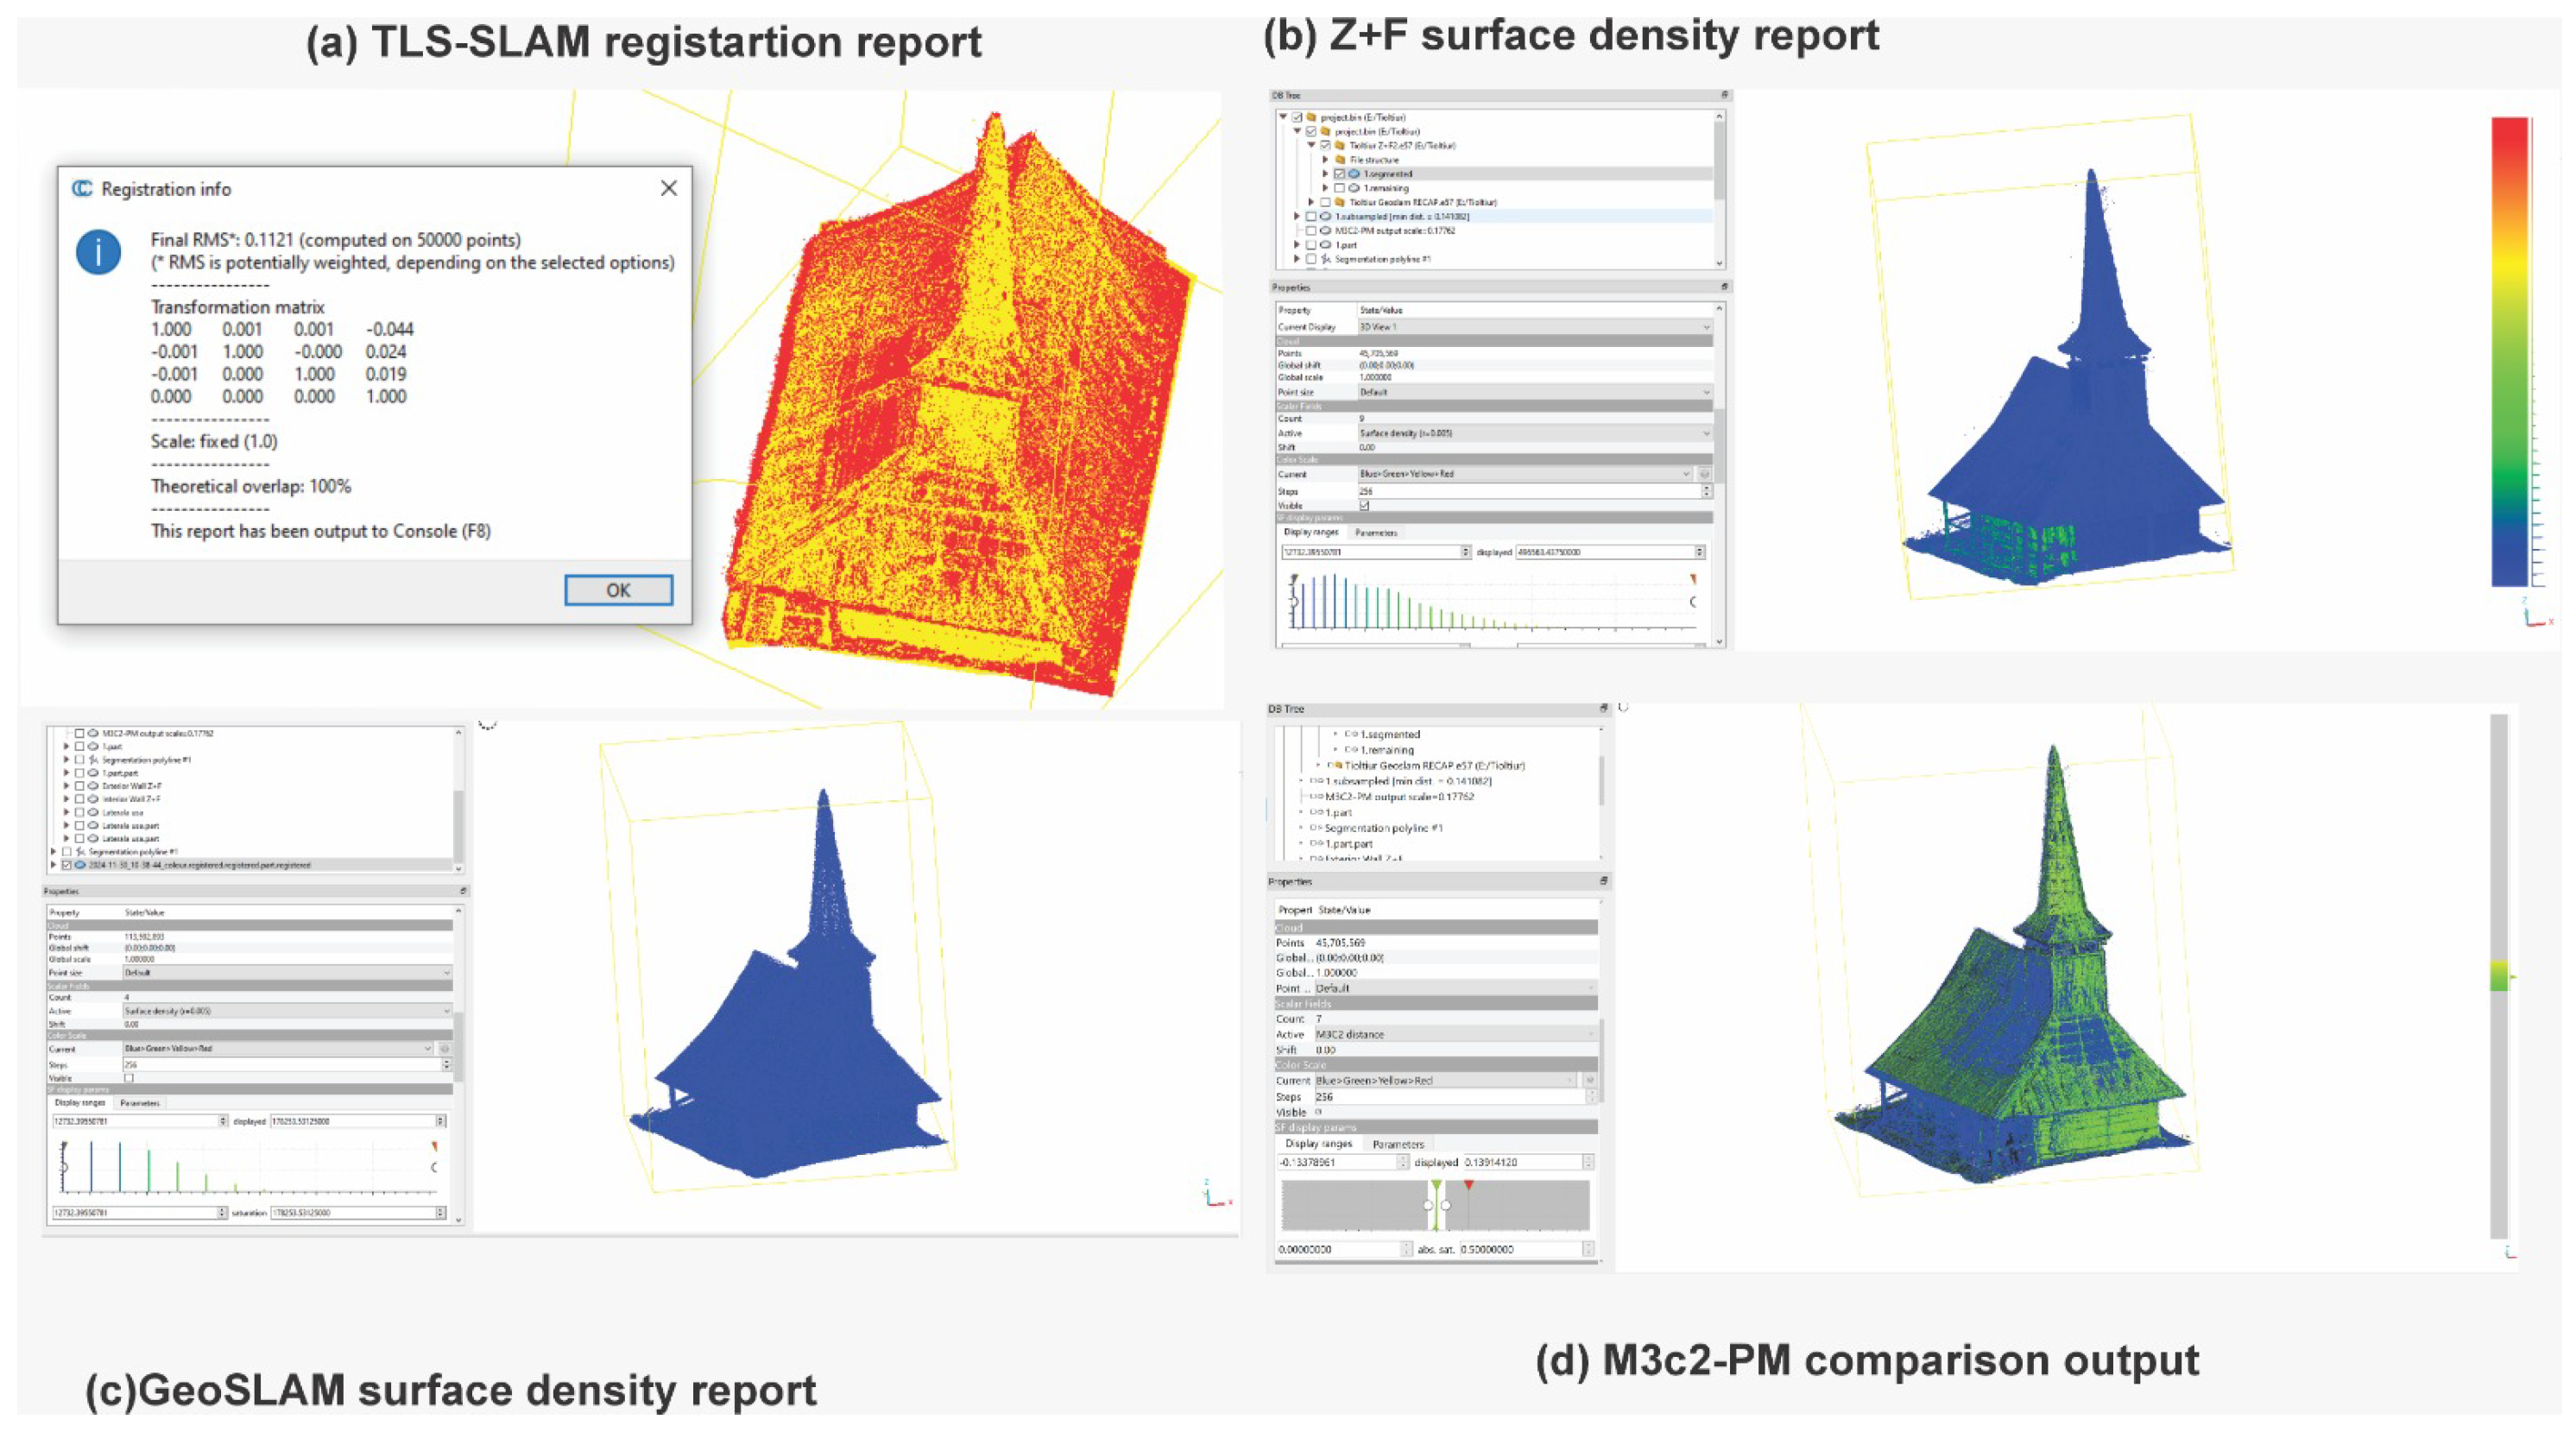Viewport: 2576px width, 1432px height.
Task: Toggle the 1.segmented checkbox in panel (b)
Action: click(1340, 174)
